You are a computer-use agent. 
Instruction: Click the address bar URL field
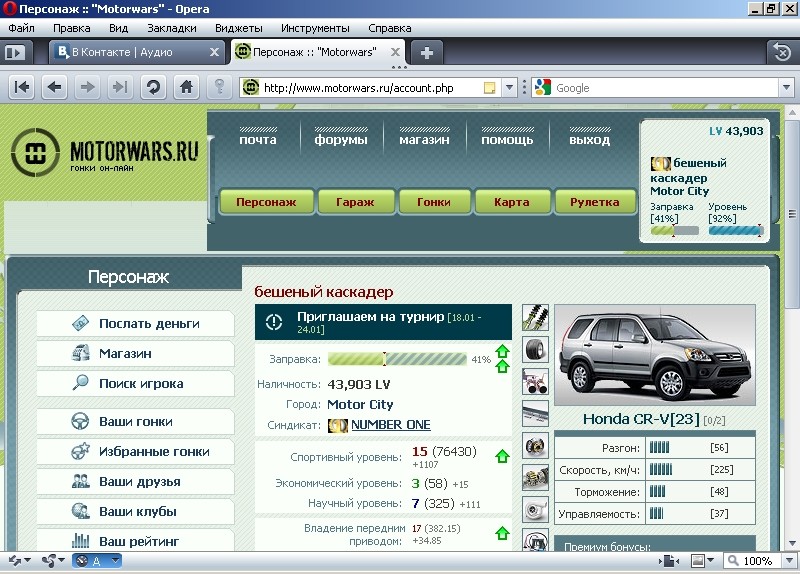coord(371,88)
